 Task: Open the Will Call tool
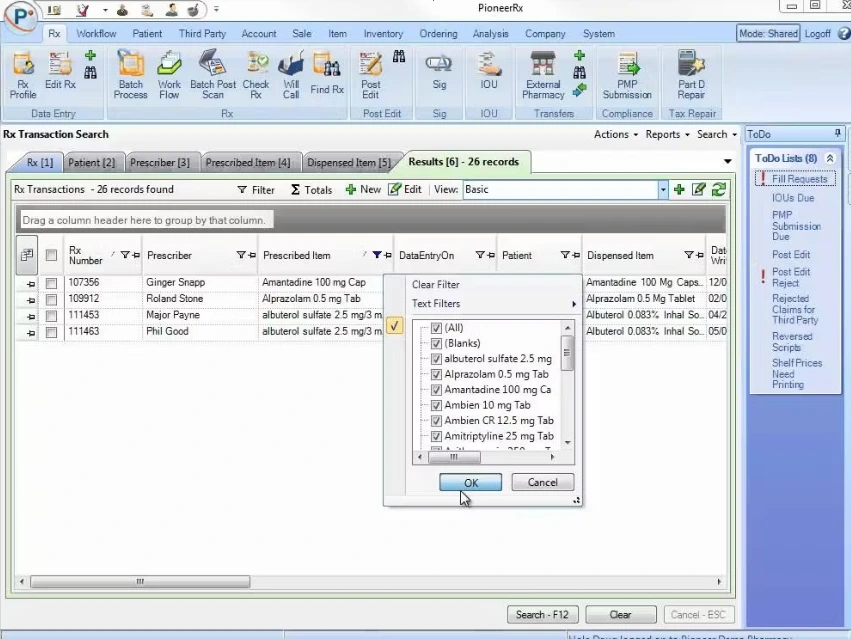tap(291, 76)
